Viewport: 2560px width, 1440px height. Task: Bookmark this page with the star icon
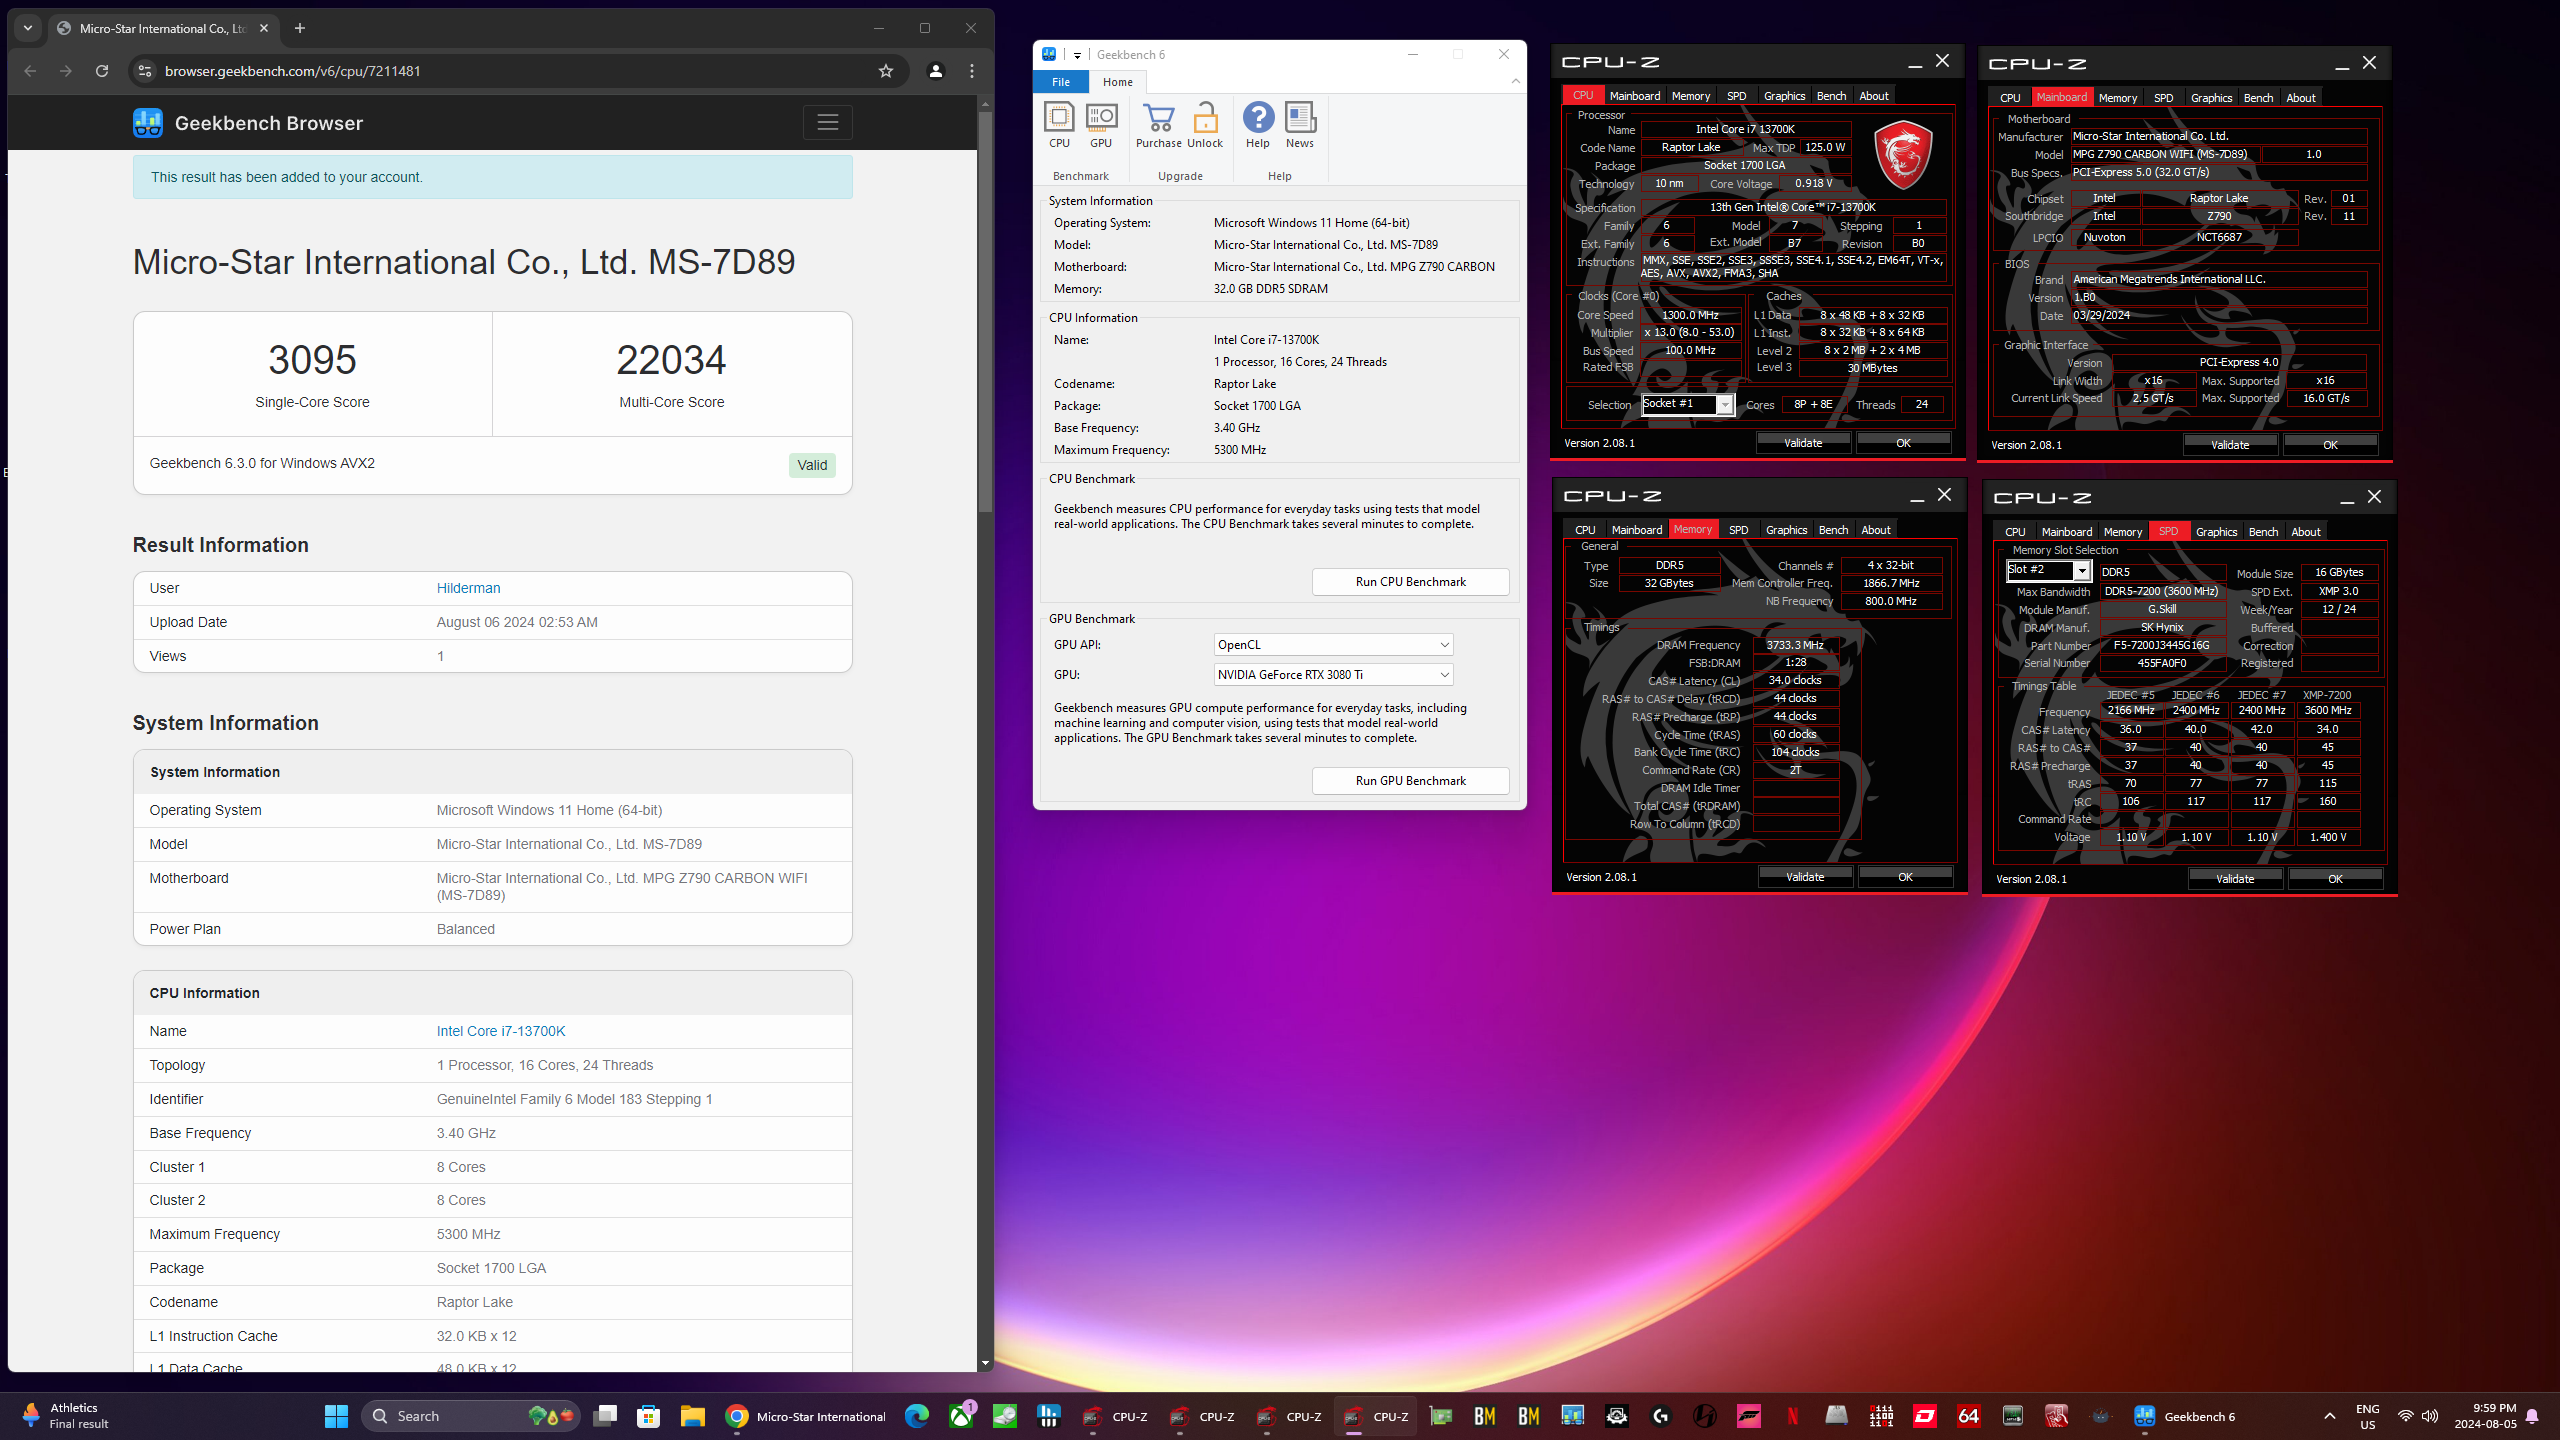885,71
